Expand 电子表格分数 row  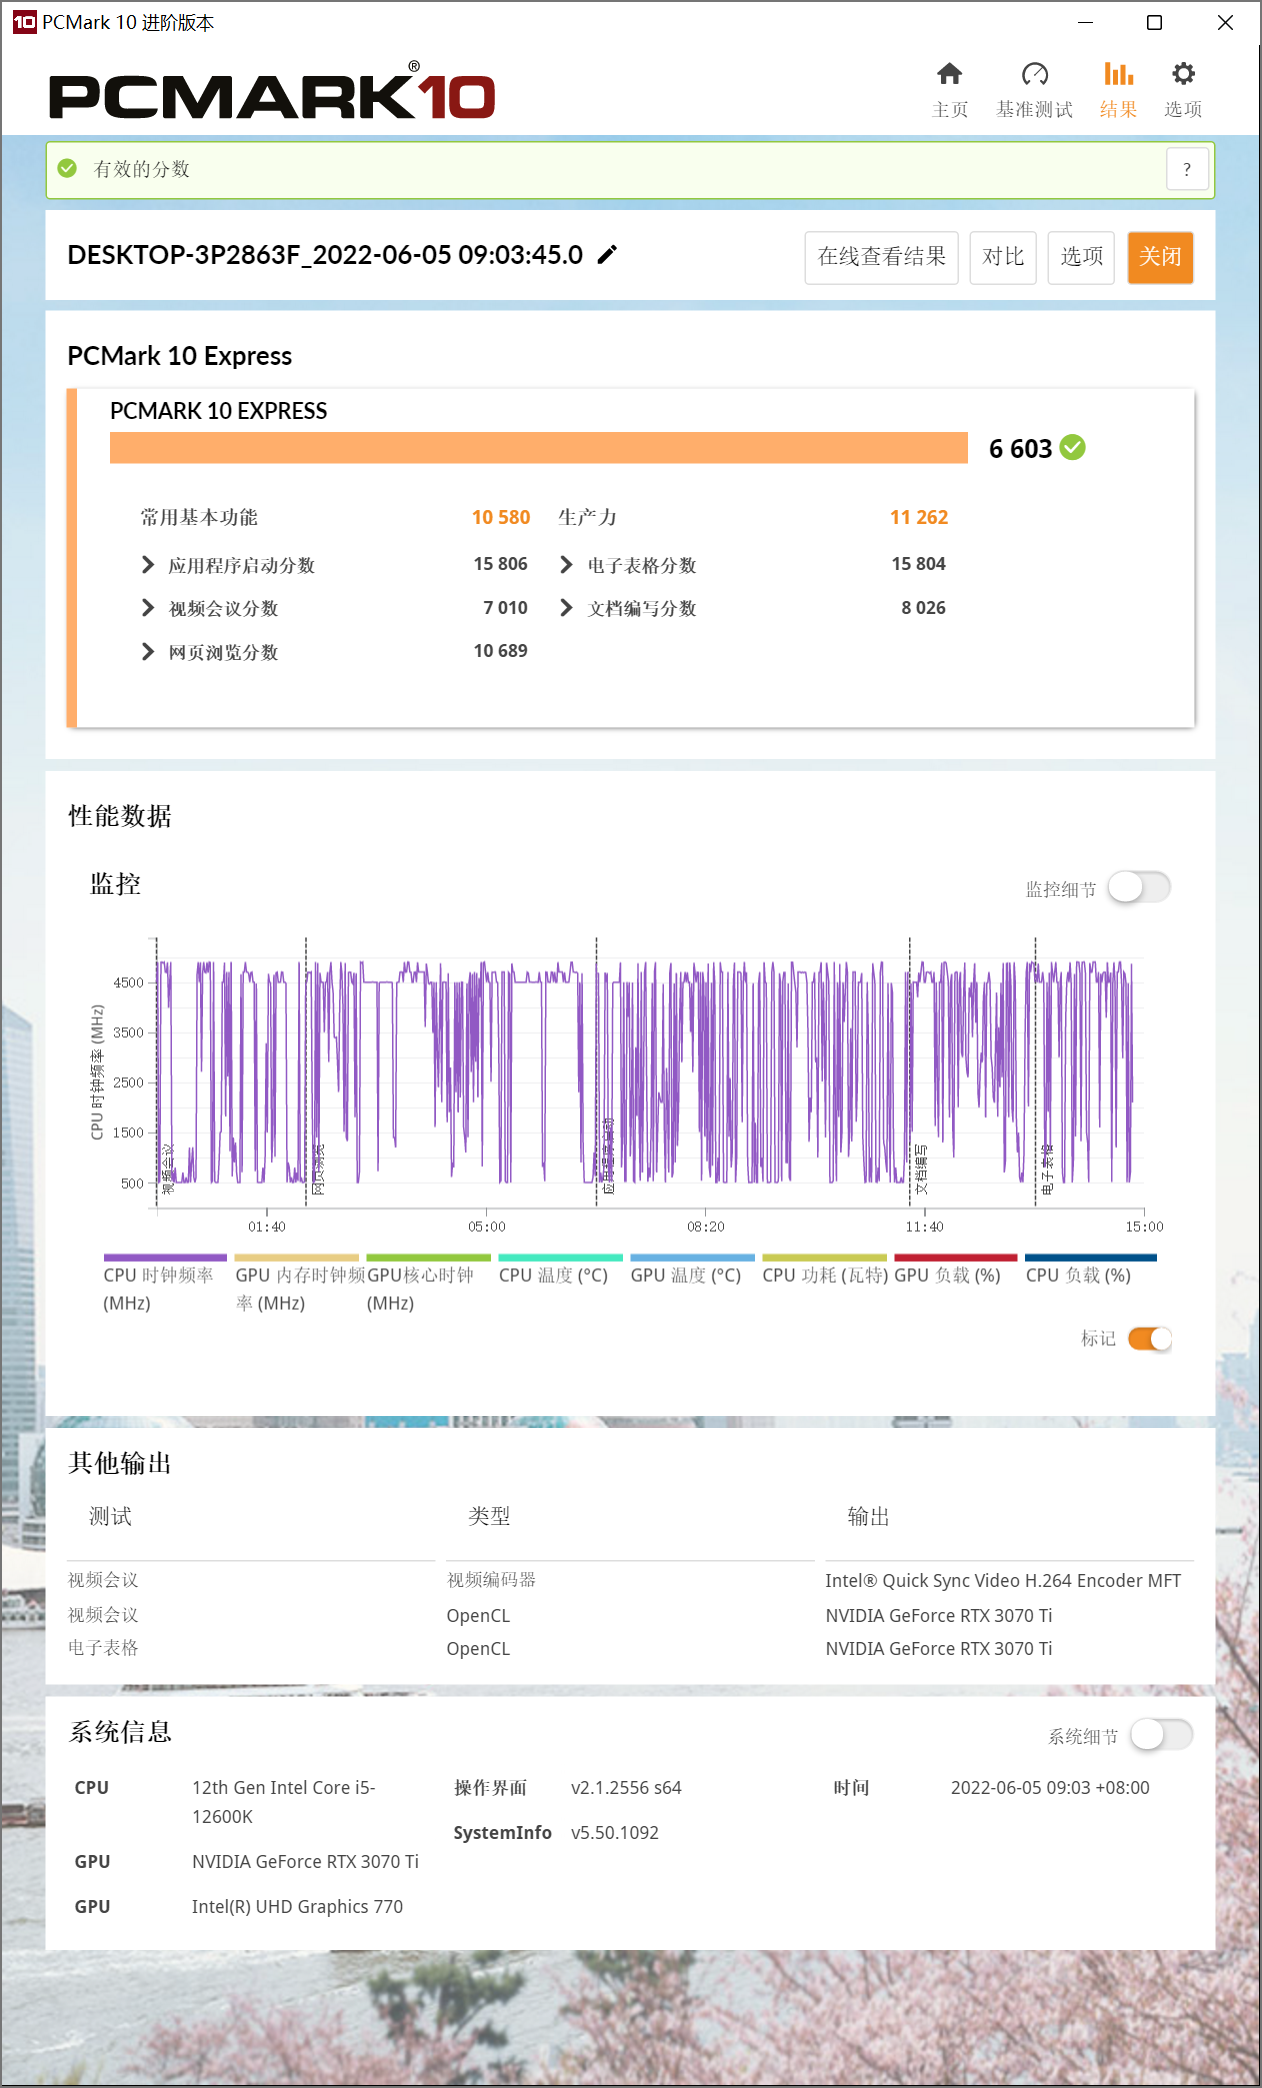click(566, 565)
